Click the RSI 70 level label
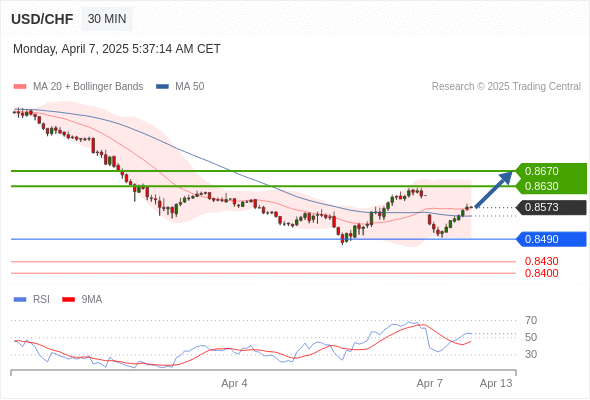Viewport: 590px width, 400px height. point(531,321)
